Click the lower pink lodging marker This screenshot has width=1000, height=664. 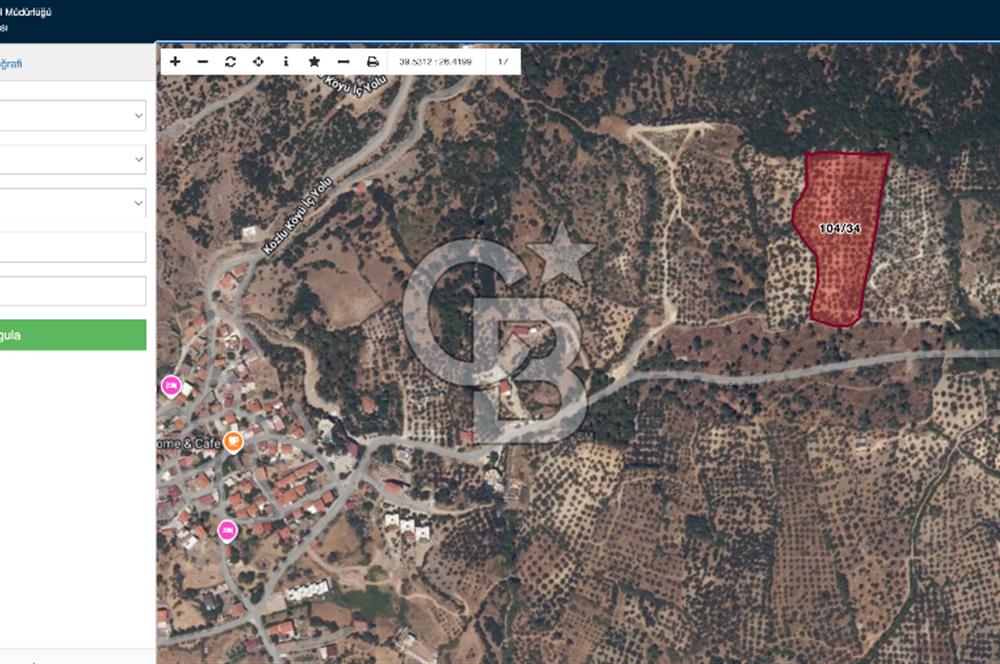click(x=227, y=530)
